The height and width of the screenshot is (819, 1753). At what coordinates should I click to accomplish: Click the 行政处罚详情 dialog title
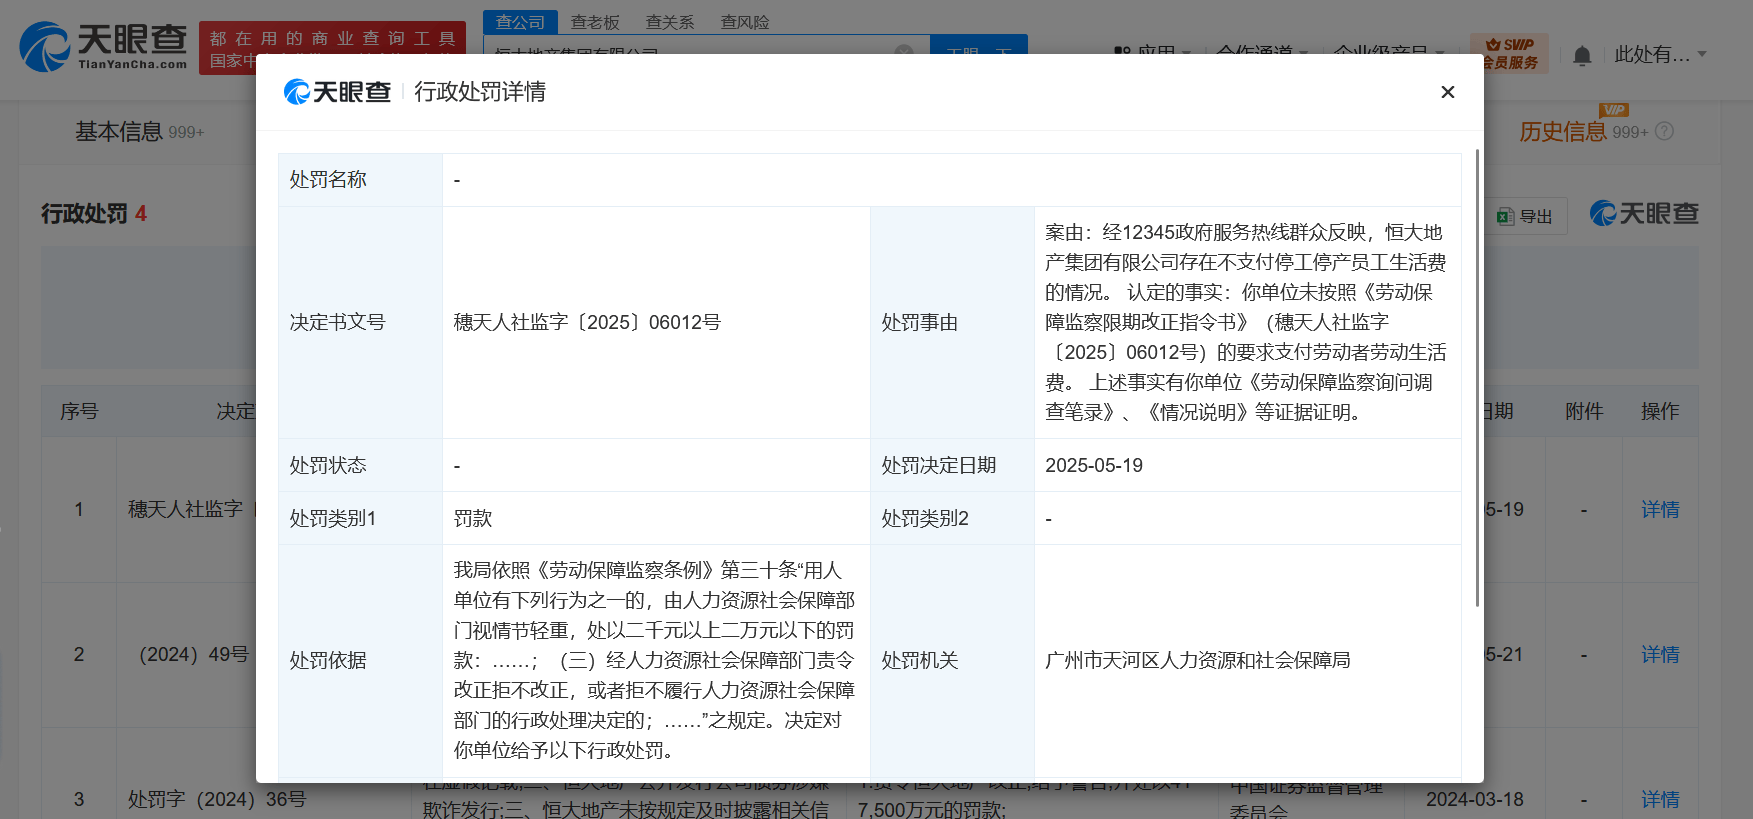[480, 92]
